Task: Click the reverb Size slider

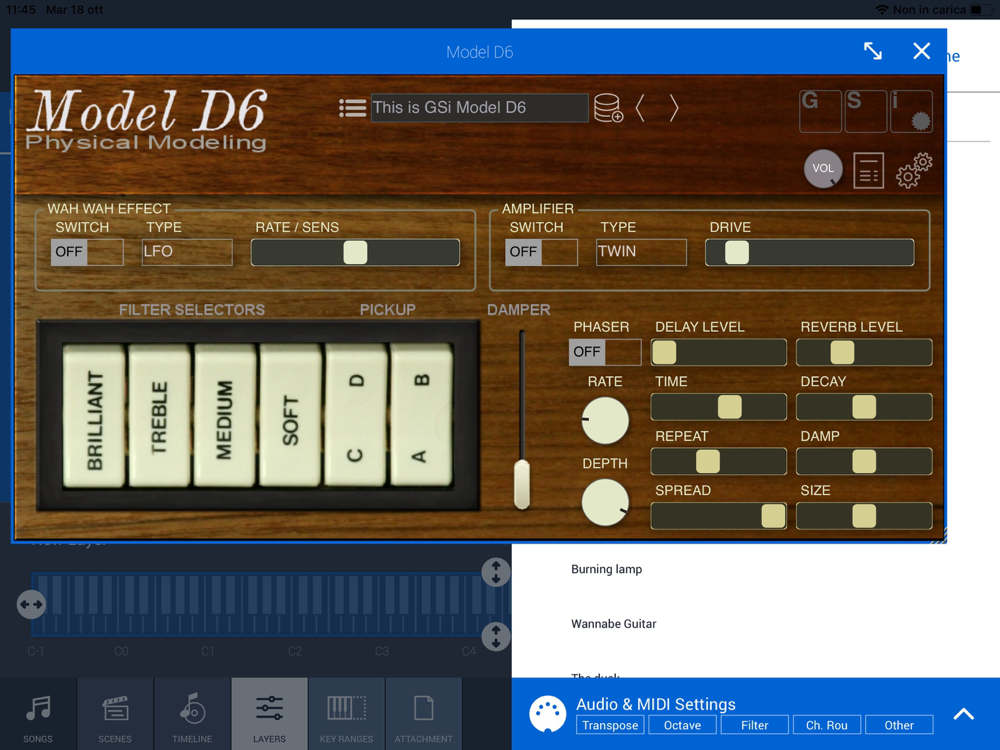Action: click(x=864, y=516)
